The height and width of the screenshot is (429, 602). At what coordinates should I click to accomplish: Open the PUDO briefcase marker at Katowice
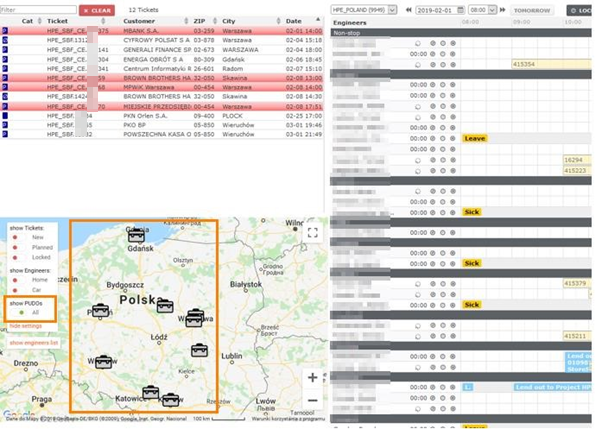[x=150, y=392]
